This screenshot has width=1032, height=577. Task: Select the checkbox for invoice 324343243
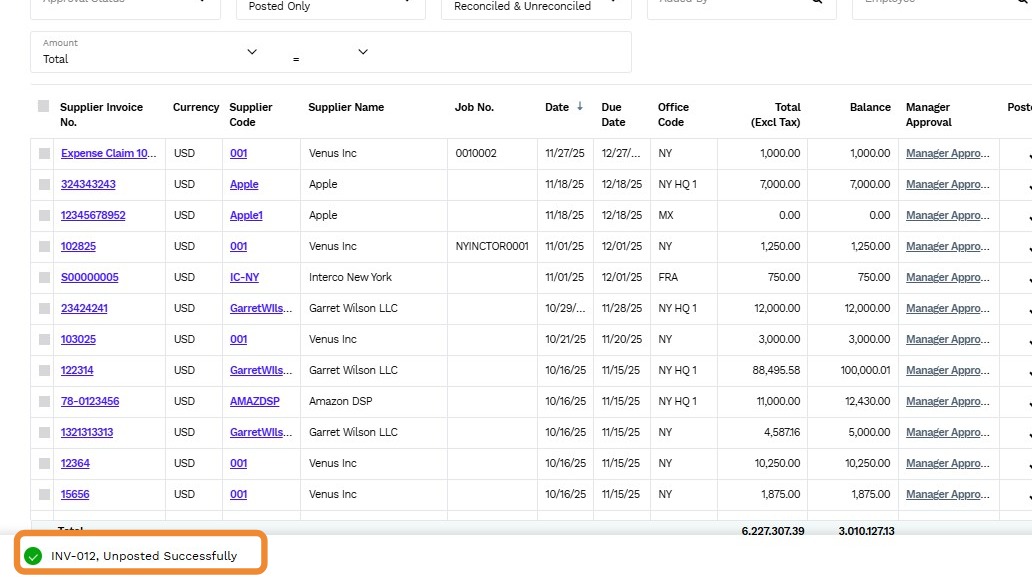43,185
